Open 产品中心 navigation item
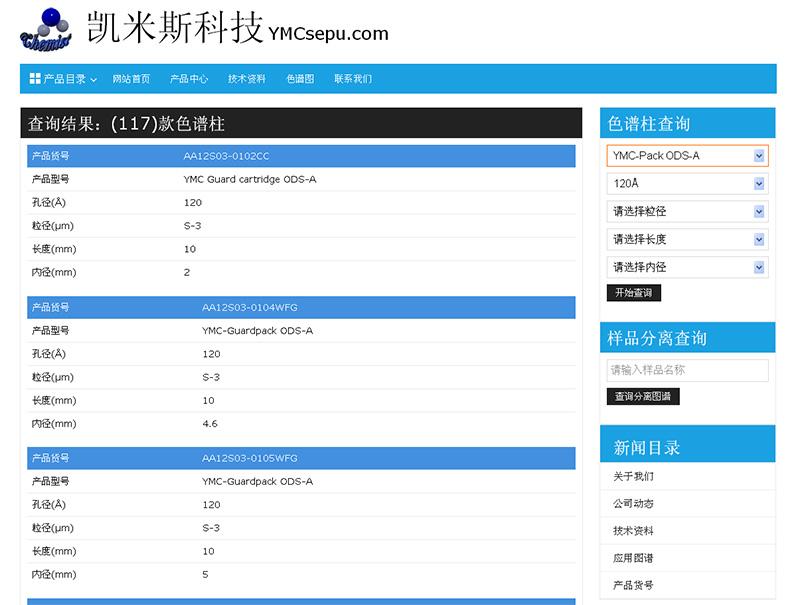This screenshot has width=800, height=605. [x=189, y=79]
